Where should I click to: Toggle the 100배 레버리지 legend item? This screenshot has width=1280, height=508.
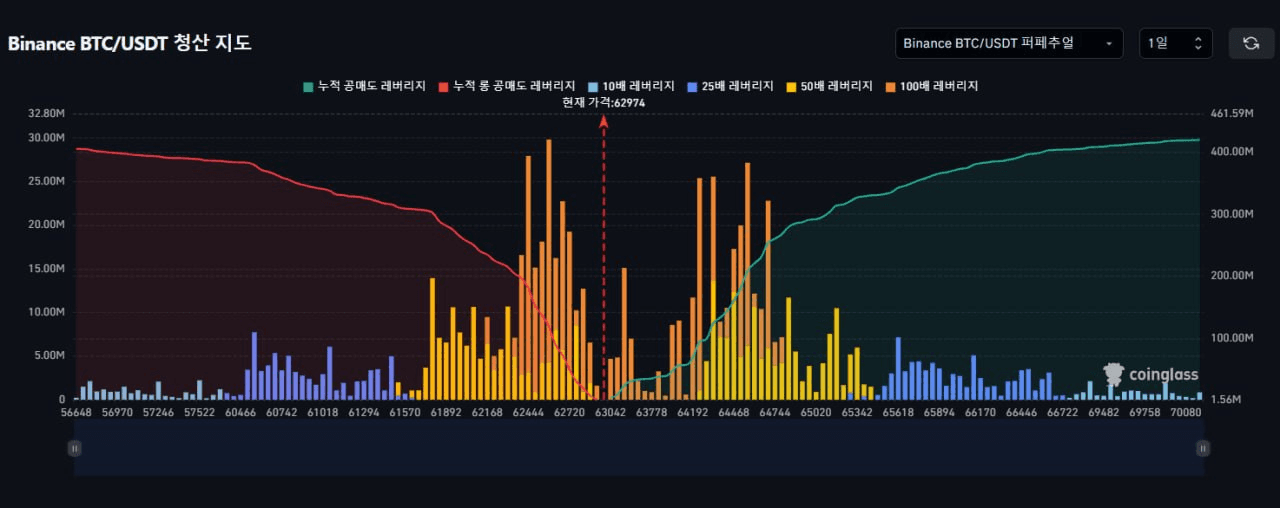[x=932, y=86]
